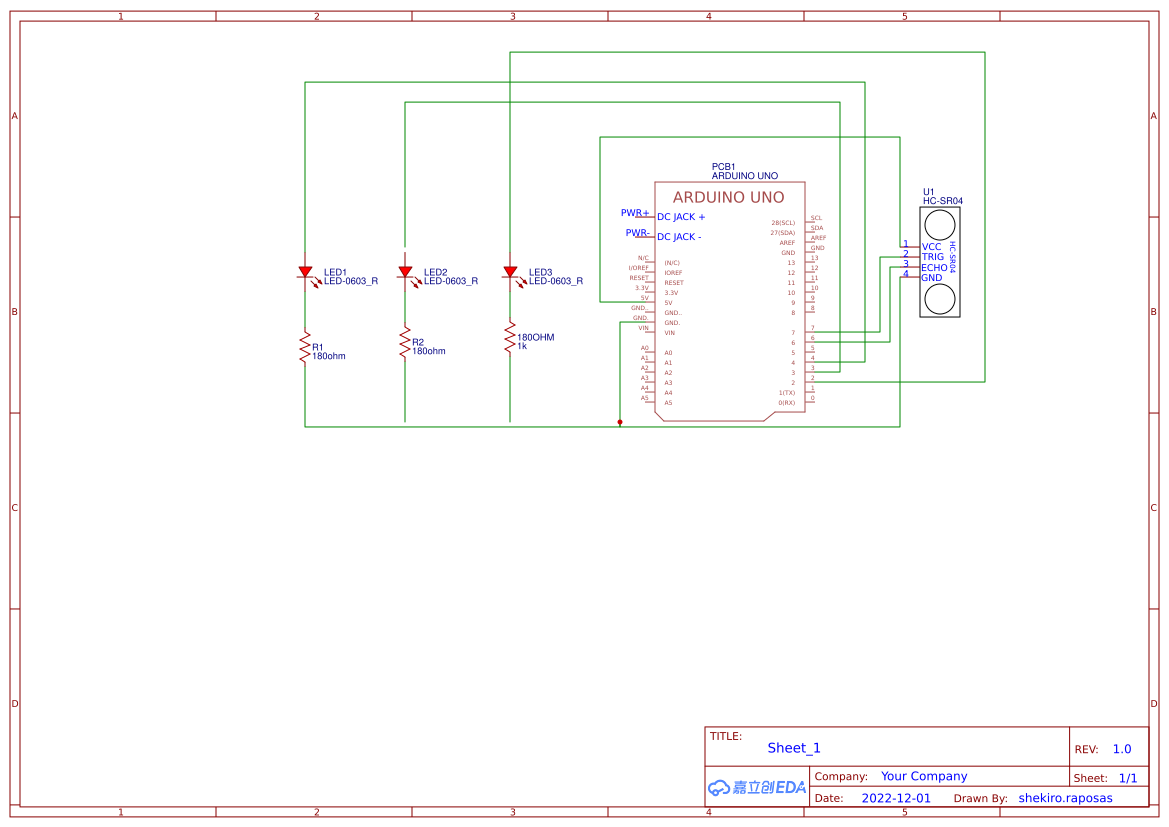Click the junction dot below Arduino VIN

(x=620, y=422)
